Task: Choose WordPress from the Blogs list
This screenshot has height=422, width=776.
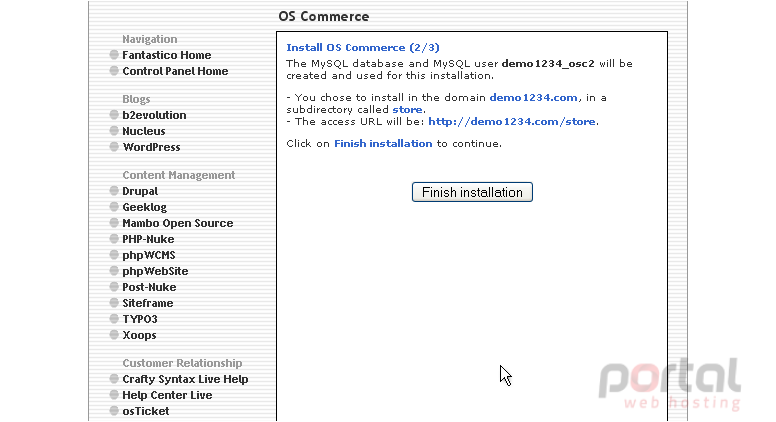Action: [151, 147]
